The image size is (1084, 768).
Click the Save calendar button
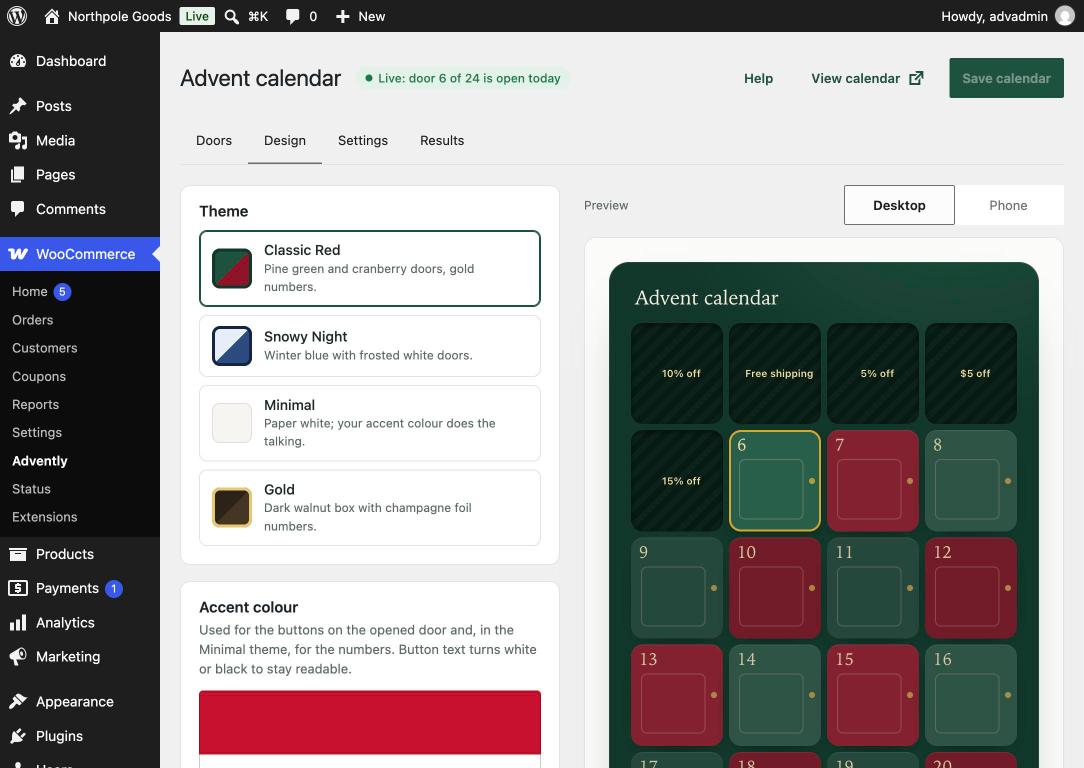coord(1006,78)
